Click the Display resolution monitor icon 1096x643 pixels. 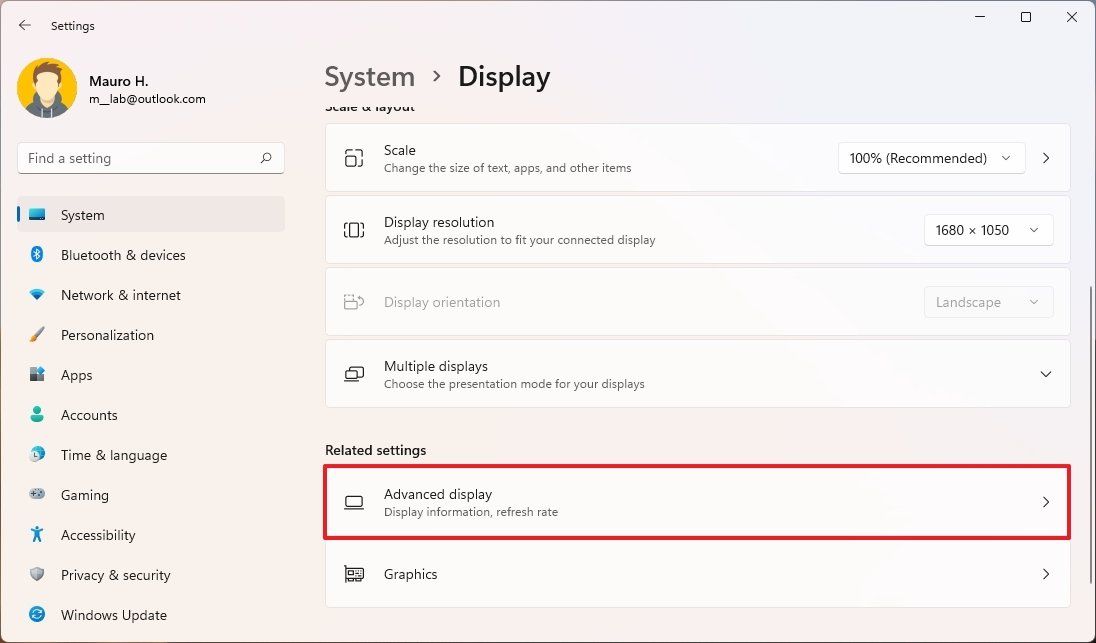[x=354, y=230]
